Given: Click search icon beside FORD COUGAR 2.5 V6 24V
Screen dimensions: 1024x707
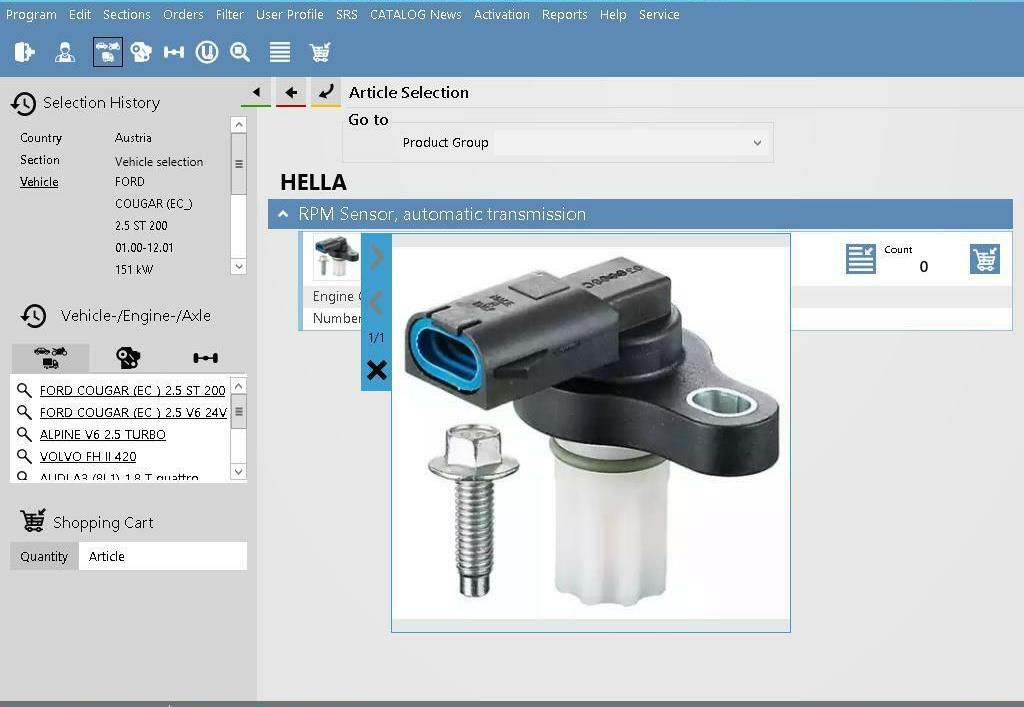Looking at the screenshot, I should (24, 413).
